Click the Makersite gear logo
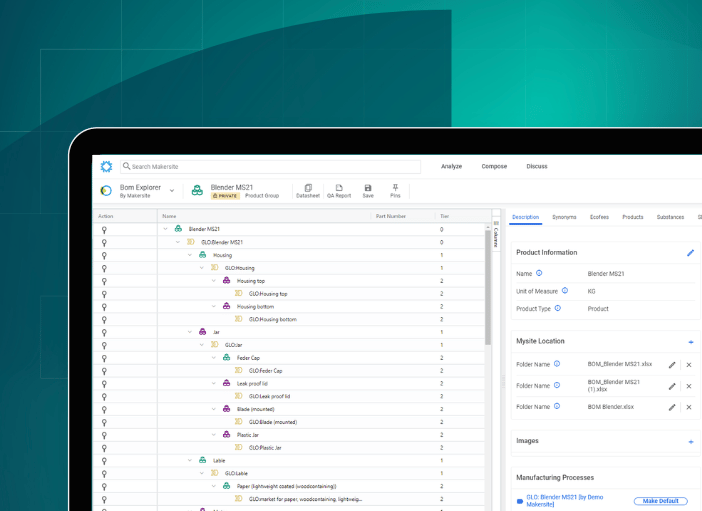The image size is (702, 511). click(106, 167)
